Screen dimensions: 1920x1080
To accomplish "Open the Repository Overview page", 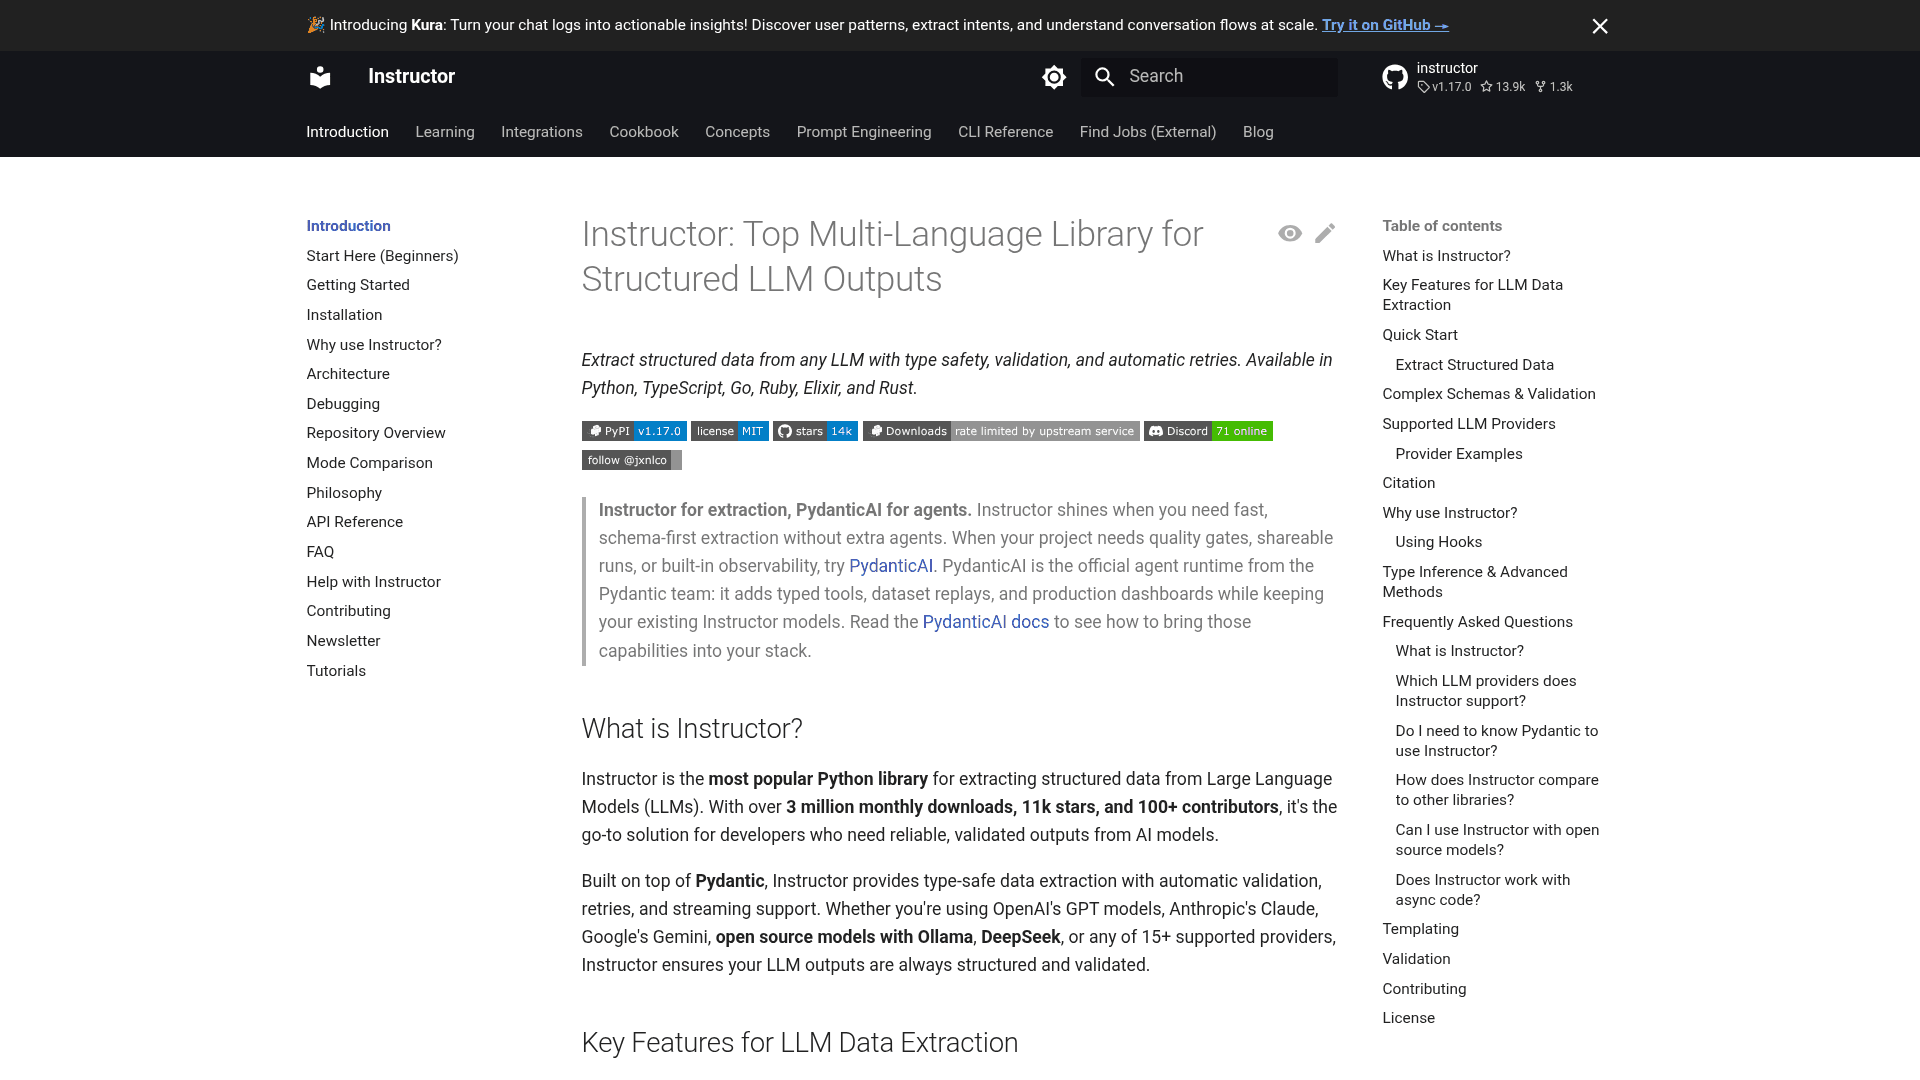I will pos(376,433).
